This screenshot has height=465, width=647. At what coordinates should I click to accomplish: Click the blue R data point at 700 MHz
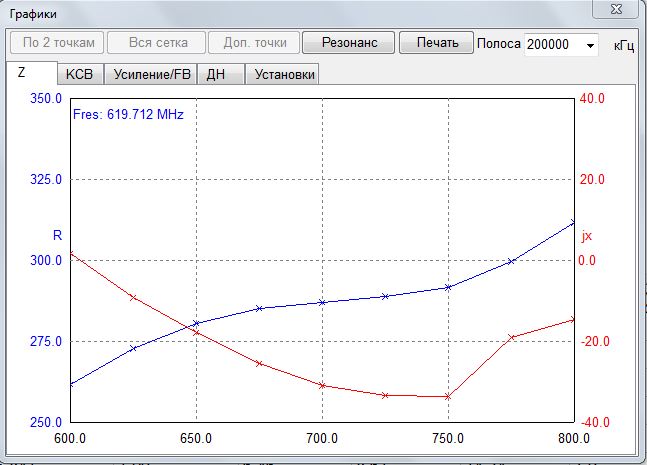click(322, 302)
